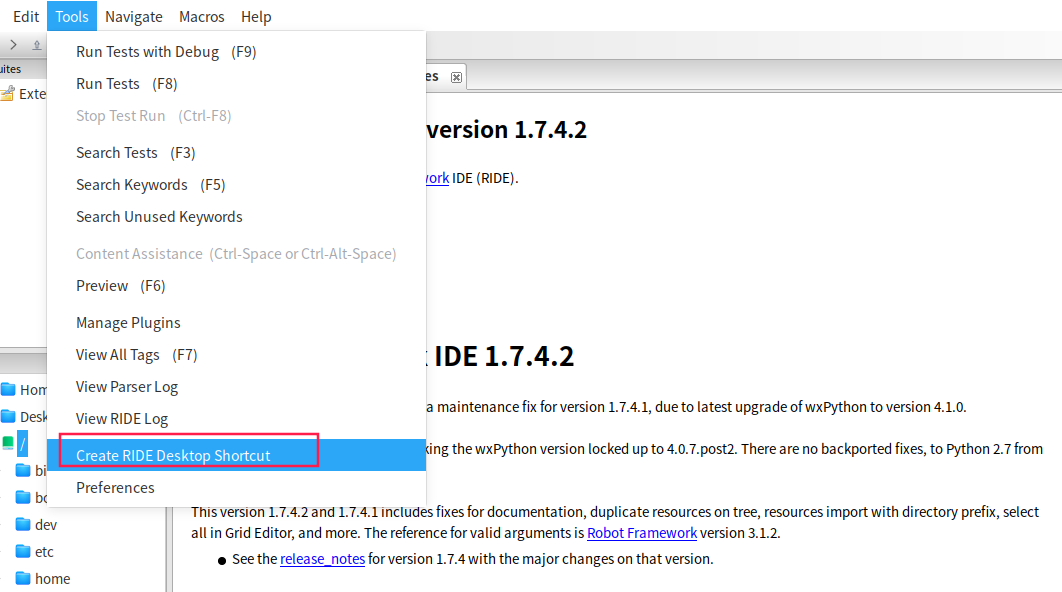Screen dimensions: 1062x592
Task: Select Search Keywords (F5)
Action: pyautogui.click(x=236, y=185)
